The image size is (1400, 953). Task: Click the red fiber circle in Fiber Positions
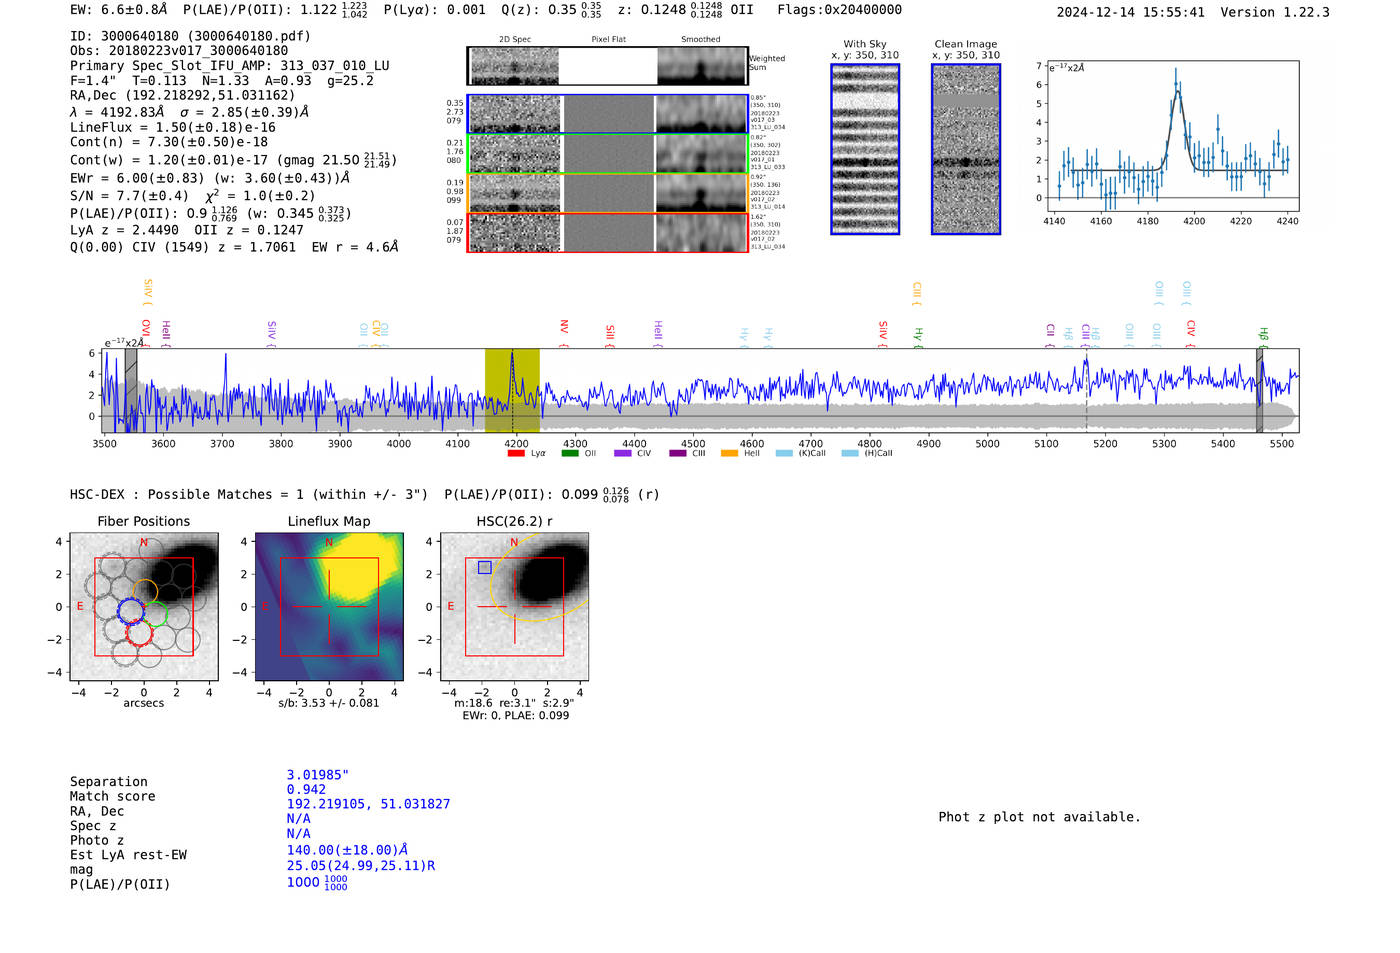(x=140, y=633)
